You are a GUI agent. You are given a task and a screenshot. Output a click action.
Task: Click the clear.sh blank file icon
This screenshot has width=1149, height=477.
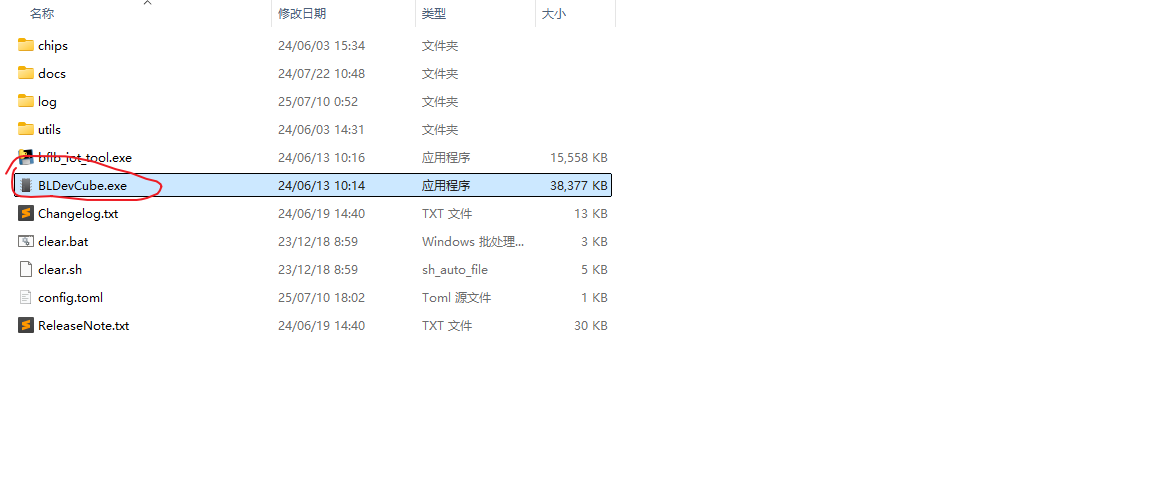[x=26, y=269]
